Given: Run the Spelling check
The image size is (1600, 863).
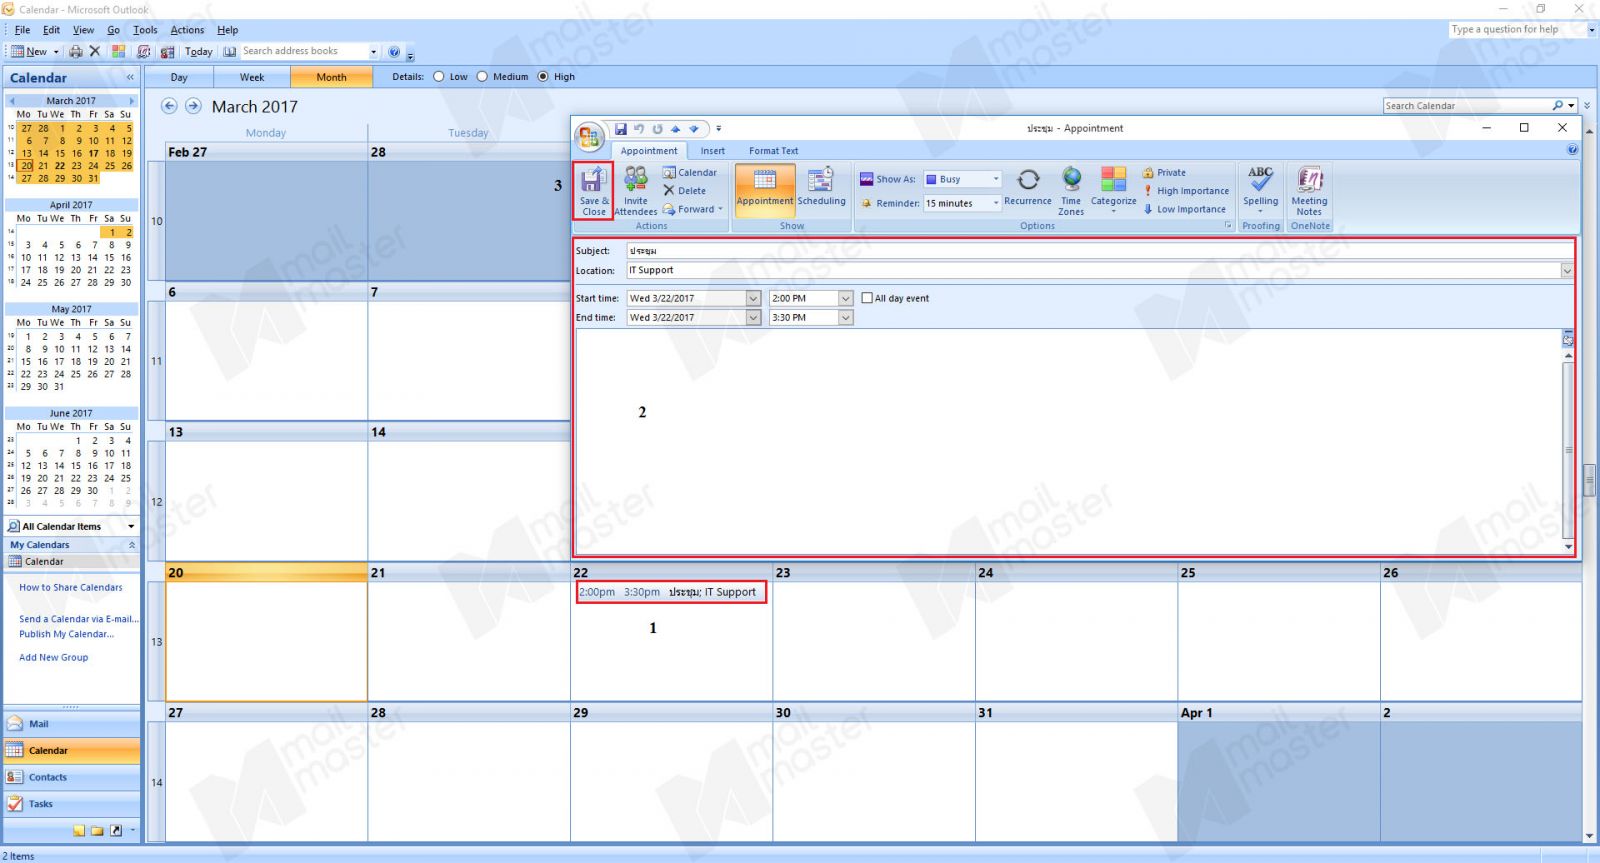Looking at the screenshot, I should click(1260, 190).
